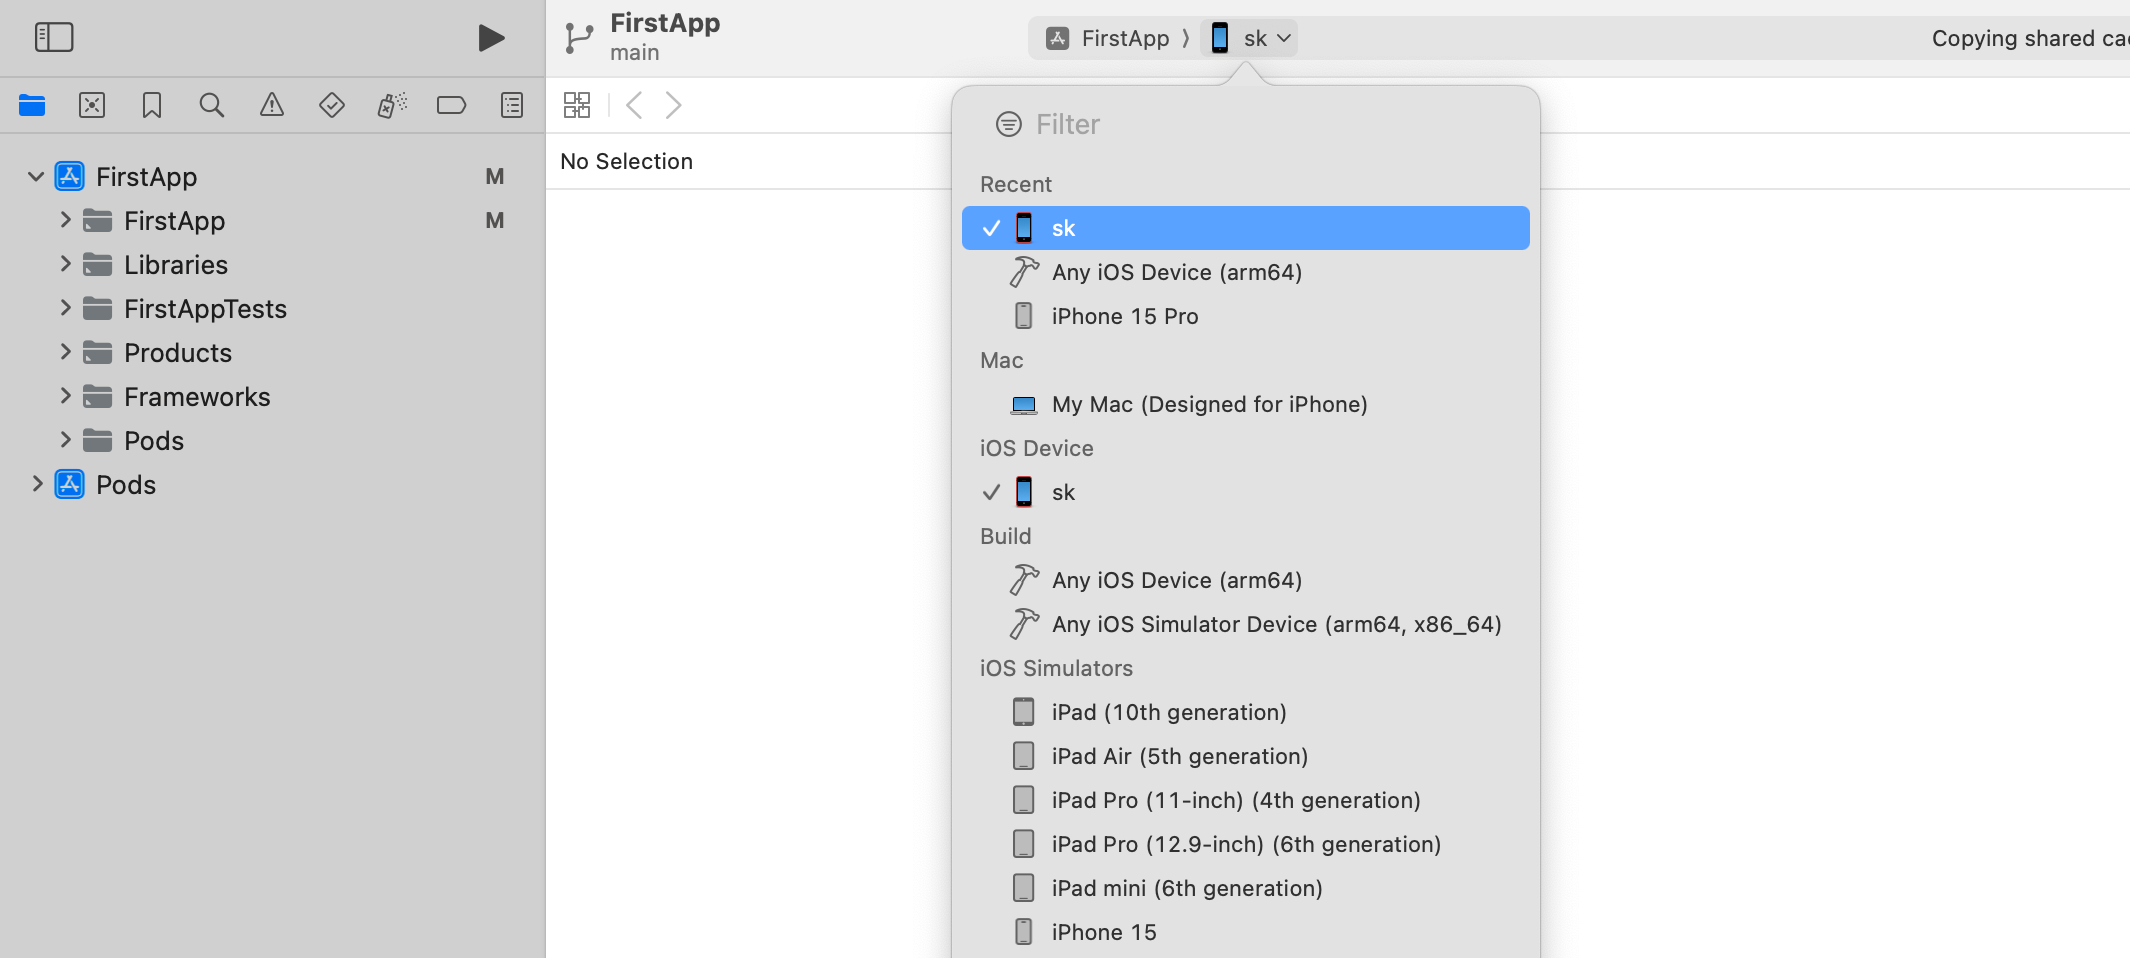Select iPad (10th generation) simulator
Viewport: 2130px width, 958px height.
tap(1246, 712)
